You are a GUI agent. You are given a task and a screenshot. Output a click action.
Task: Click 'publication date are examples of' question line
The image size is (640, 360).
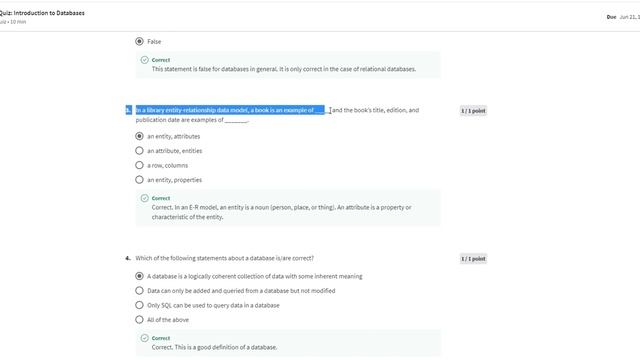click(192, 120)
